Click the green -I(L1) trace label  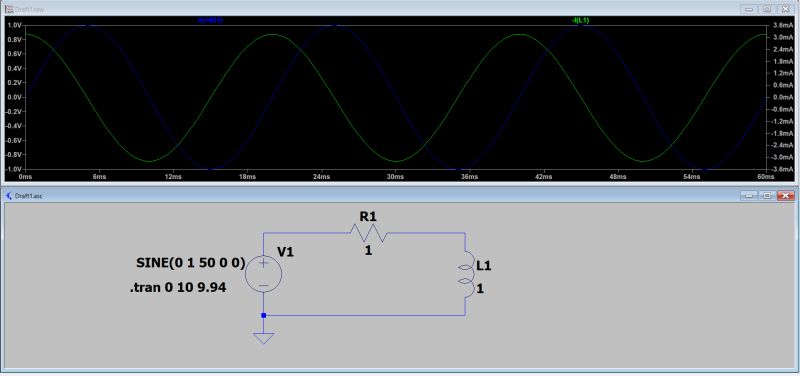tap(581, 20)
